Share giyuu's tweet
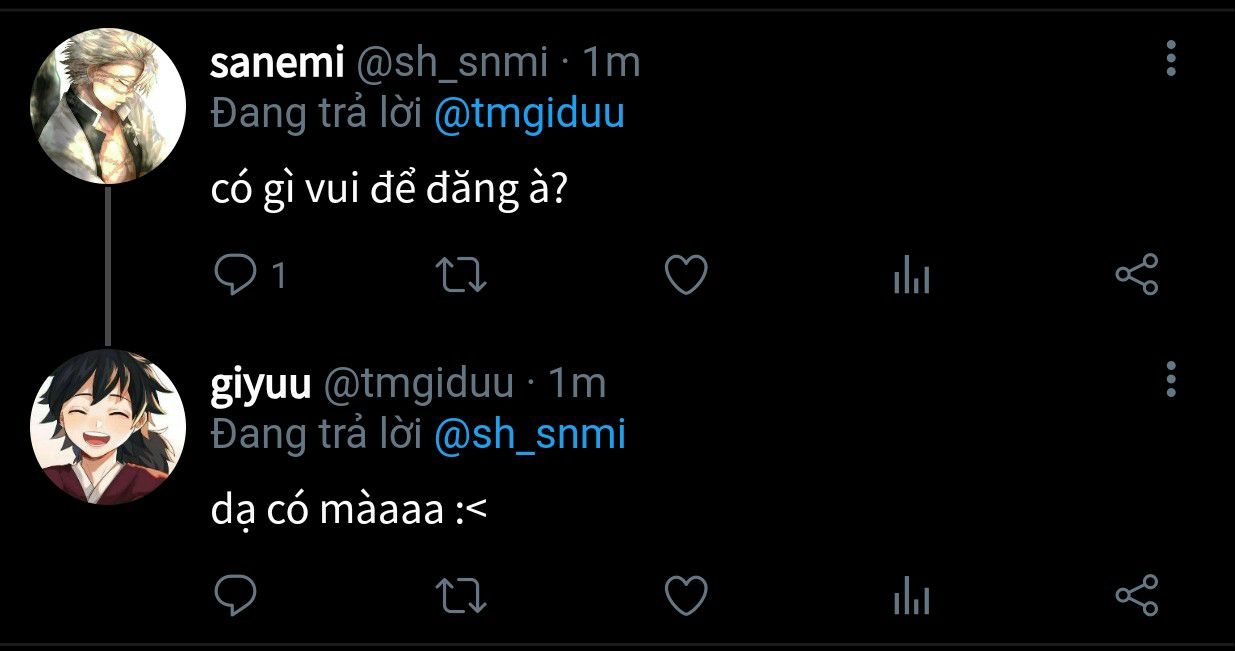1235x651 pixels. (1136, 596)
